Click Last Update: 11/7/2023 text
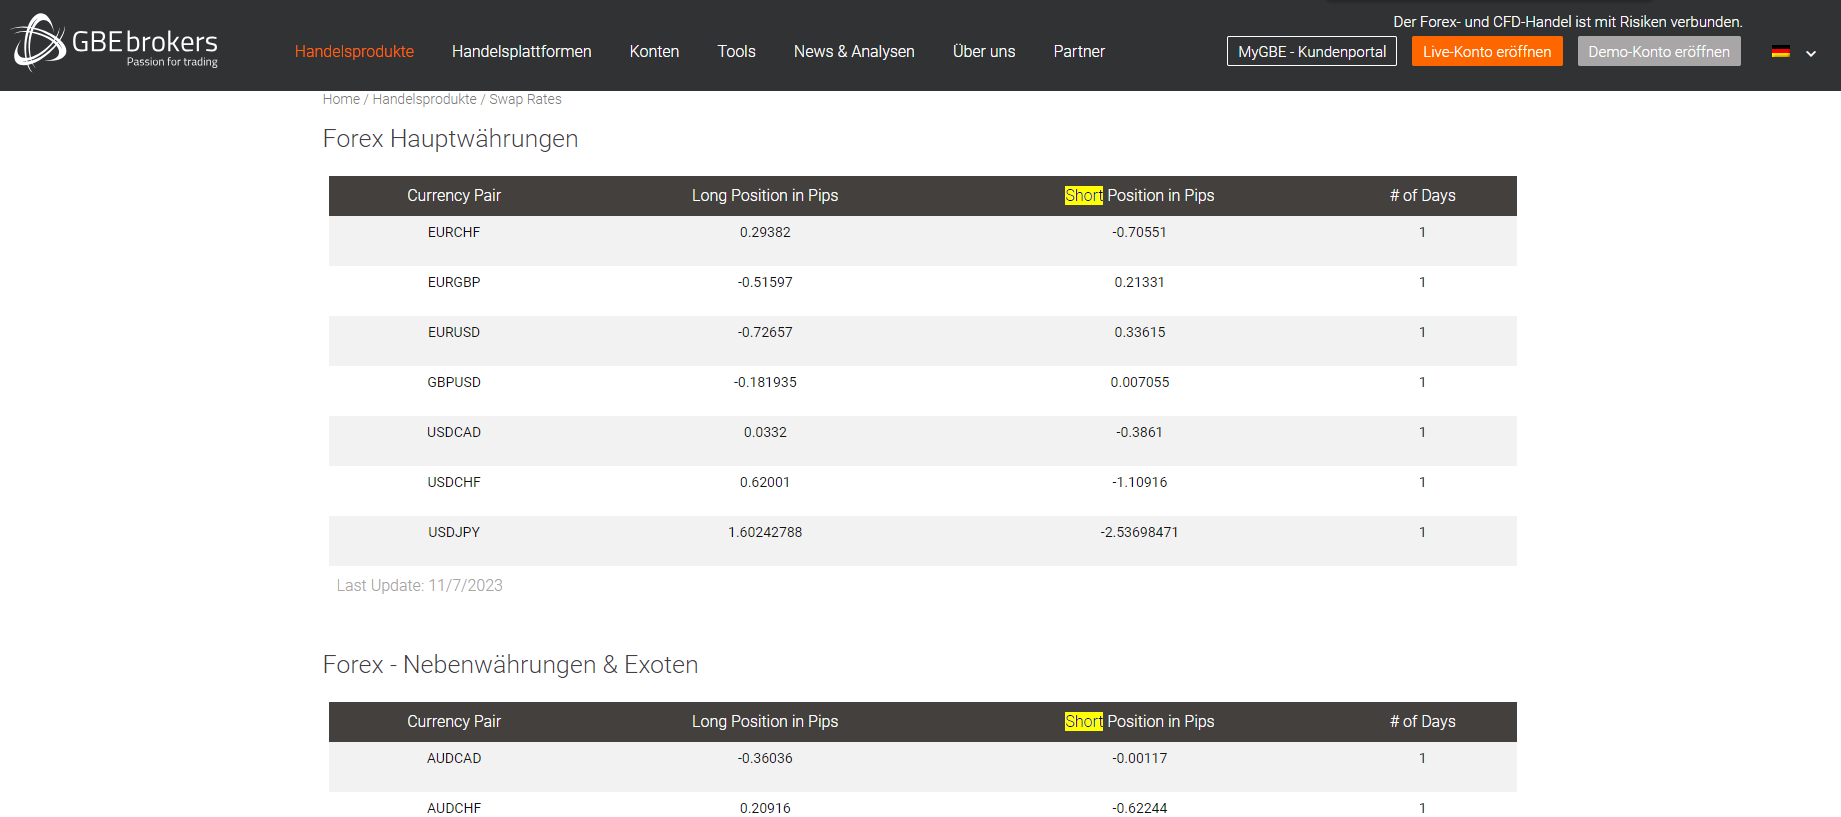The width and height of the screenshot is (1841, 817). tap(419, 585)
